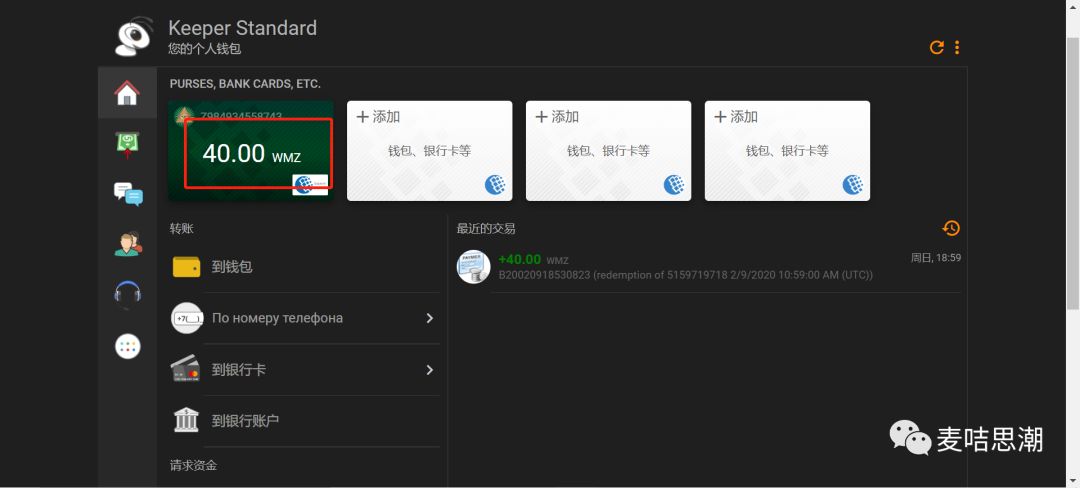The height and width of the screenshot is (488, 1080).
Task: Open the round apps-grid sidebar icon
Action: point(127,346)
